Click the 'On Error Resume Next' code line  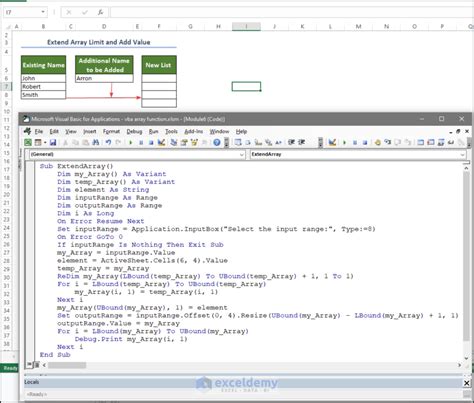pos(100,221)
